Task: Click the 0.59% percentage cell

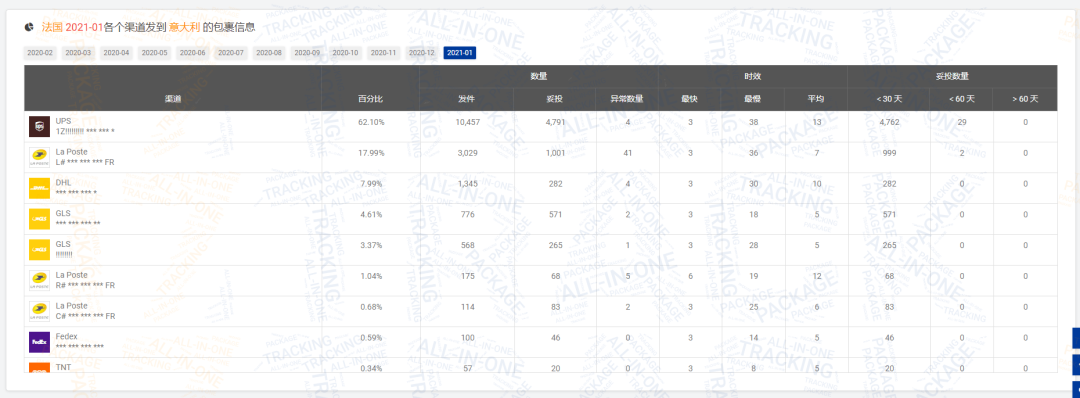Action: (371, 337)
